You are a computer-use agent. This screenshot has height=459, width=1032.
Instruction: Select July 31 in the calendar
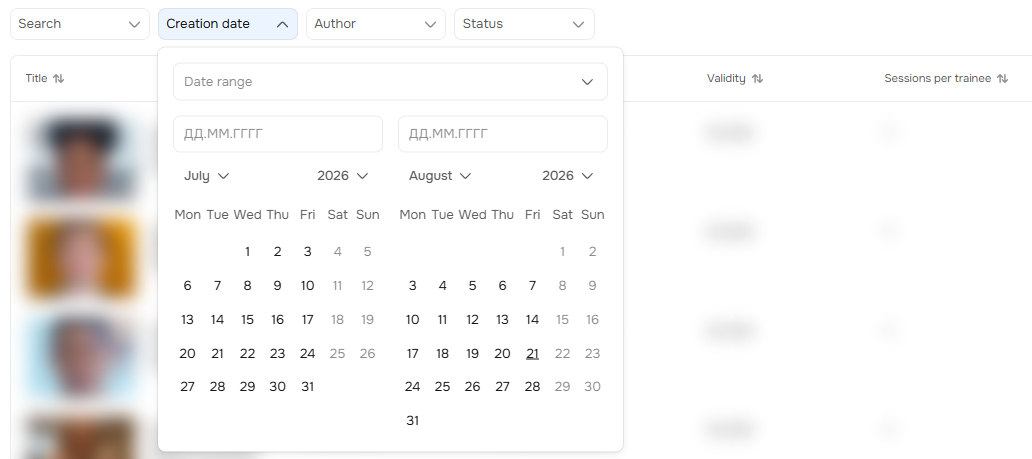(307, 387)
